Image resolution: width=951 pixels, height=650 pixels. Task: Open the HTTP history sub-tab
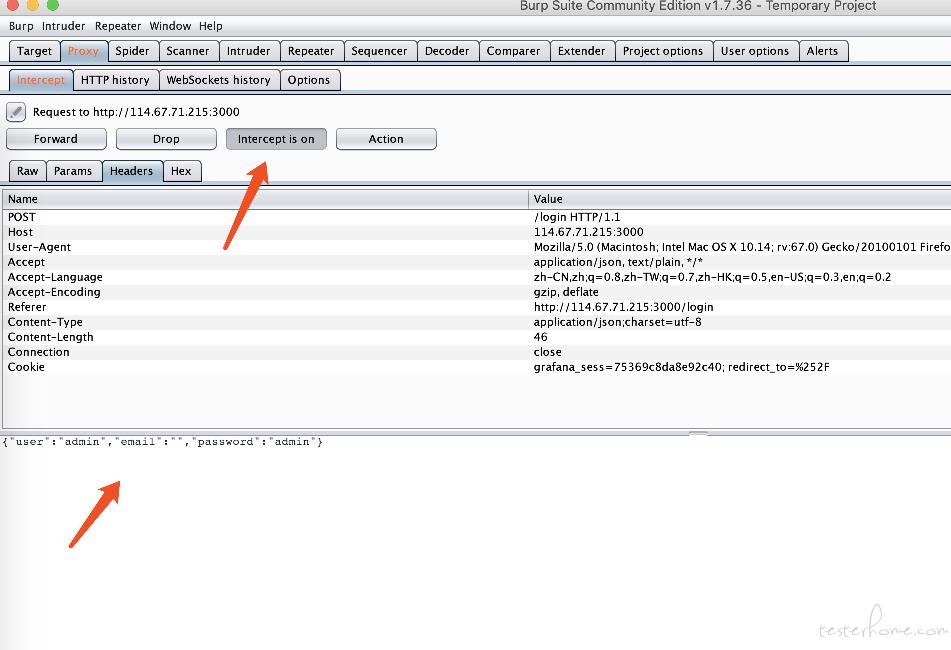coord(115,80)
